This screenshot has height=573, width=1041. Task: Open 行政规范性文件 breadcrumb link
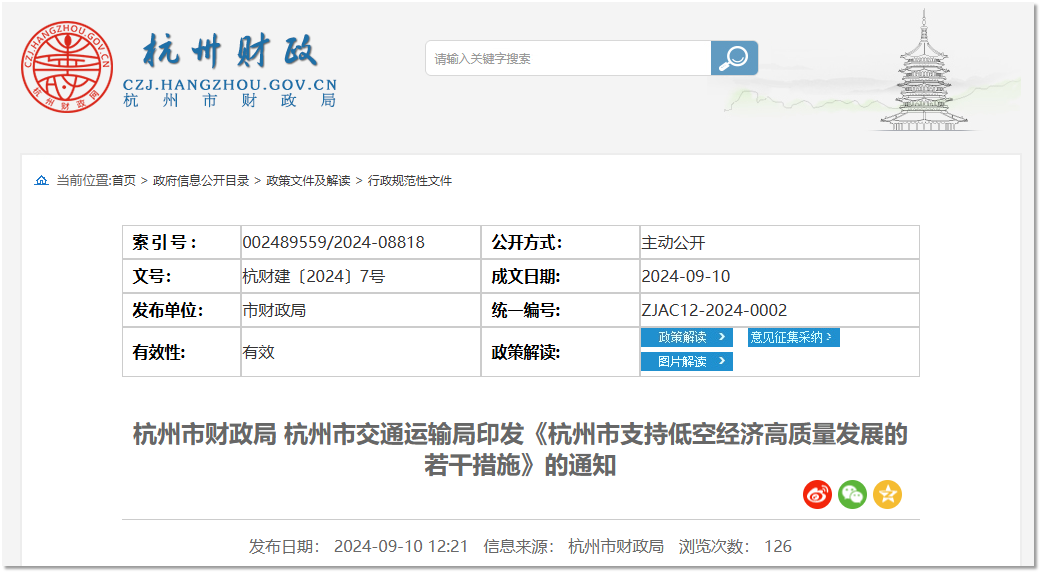(410, 181)
